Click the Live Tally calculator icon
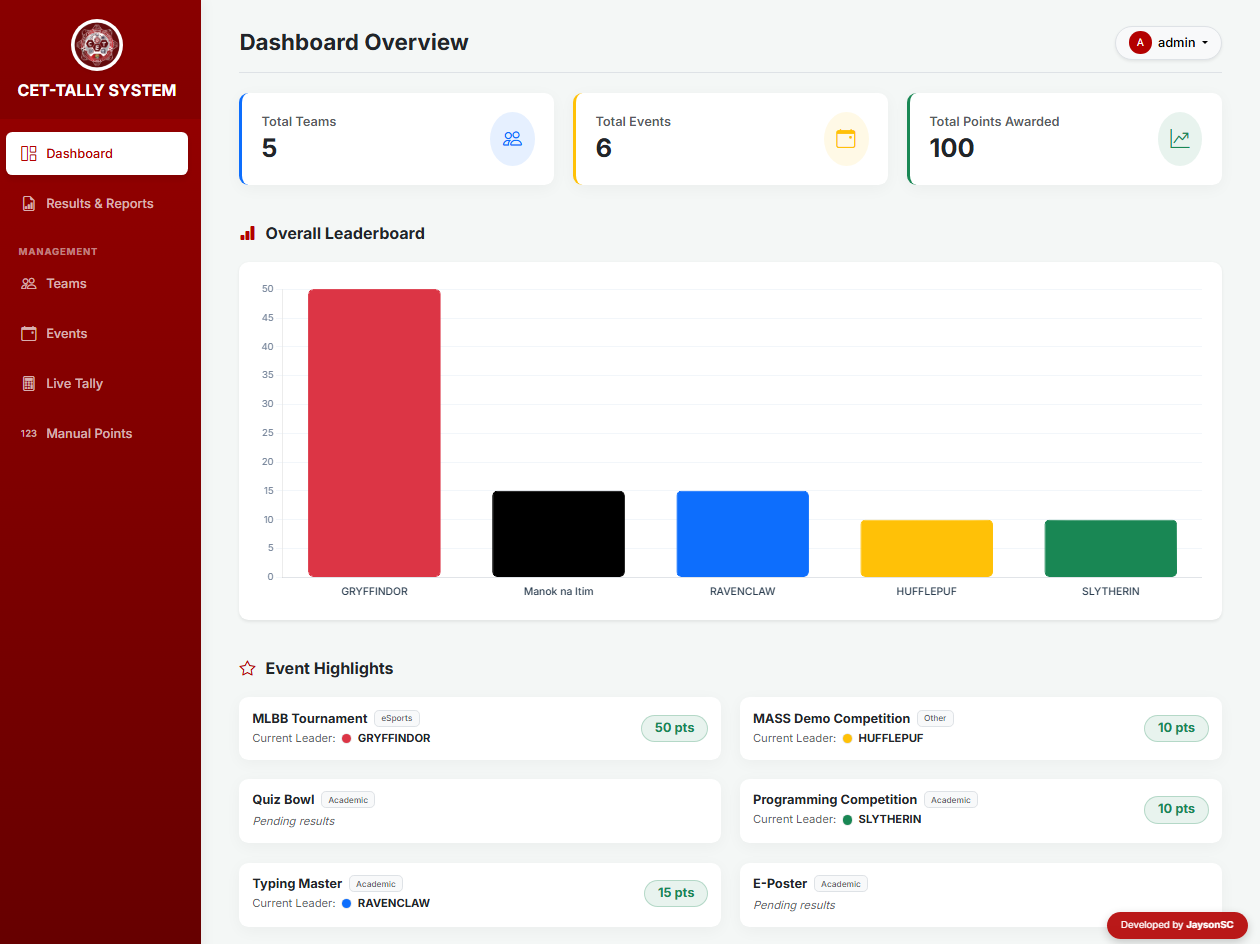1260x944 pixels. [28, 383]
